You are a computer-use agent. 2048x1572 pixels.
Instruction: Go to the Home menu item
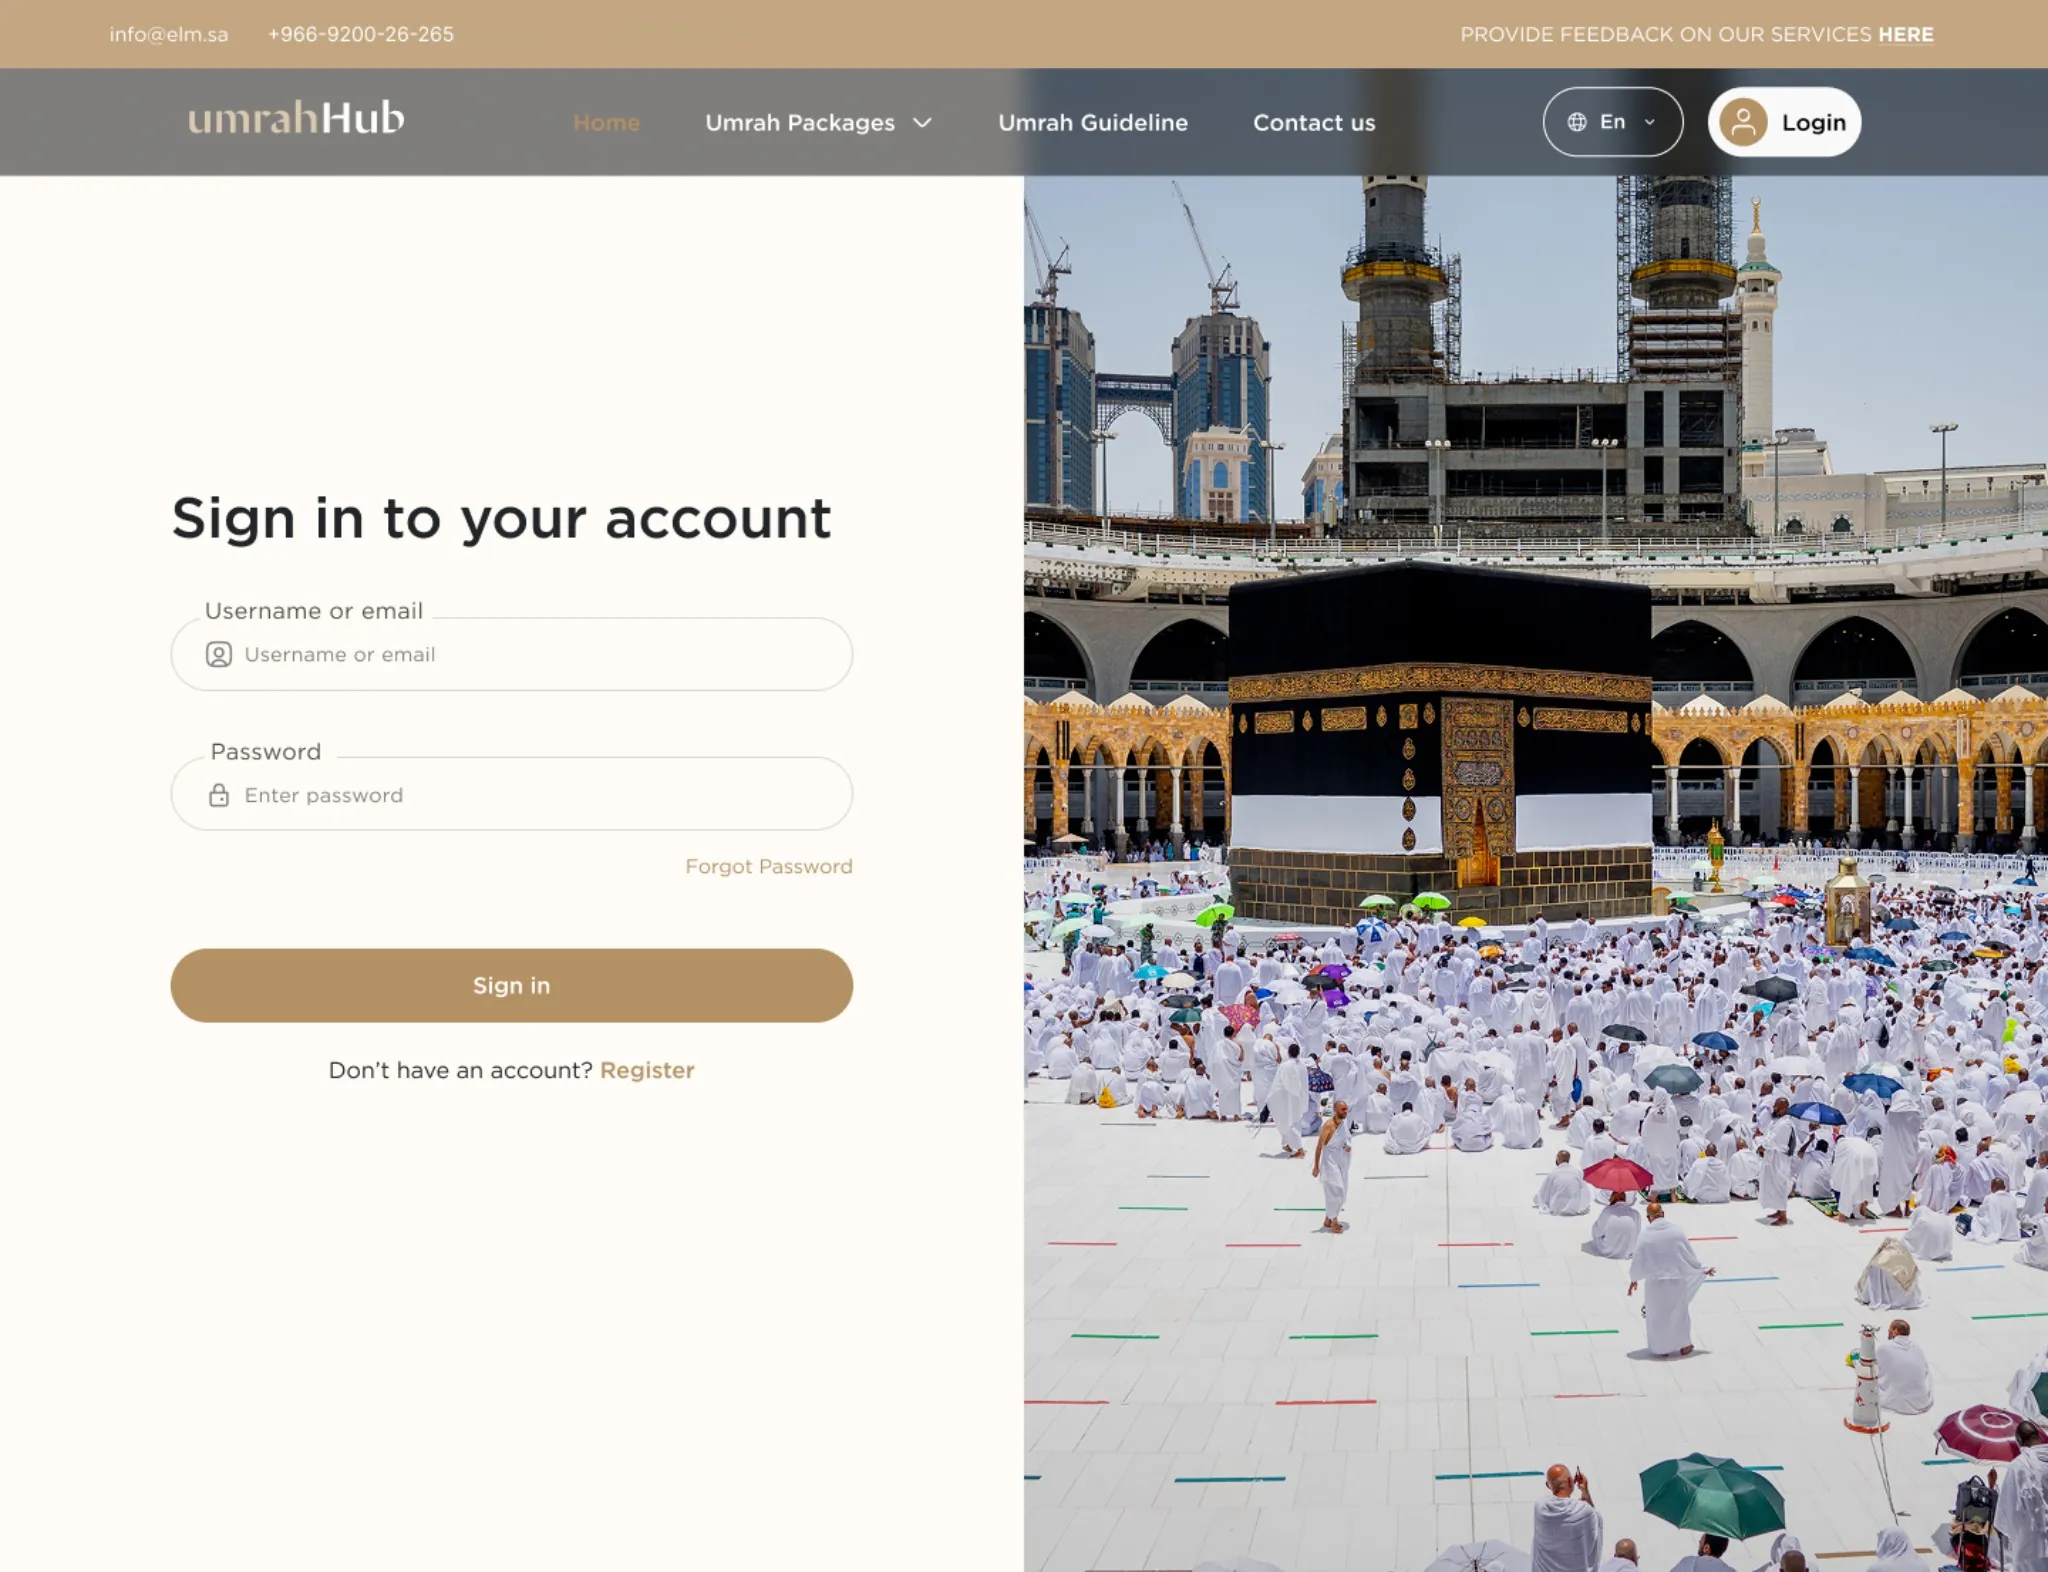(606, 123)
